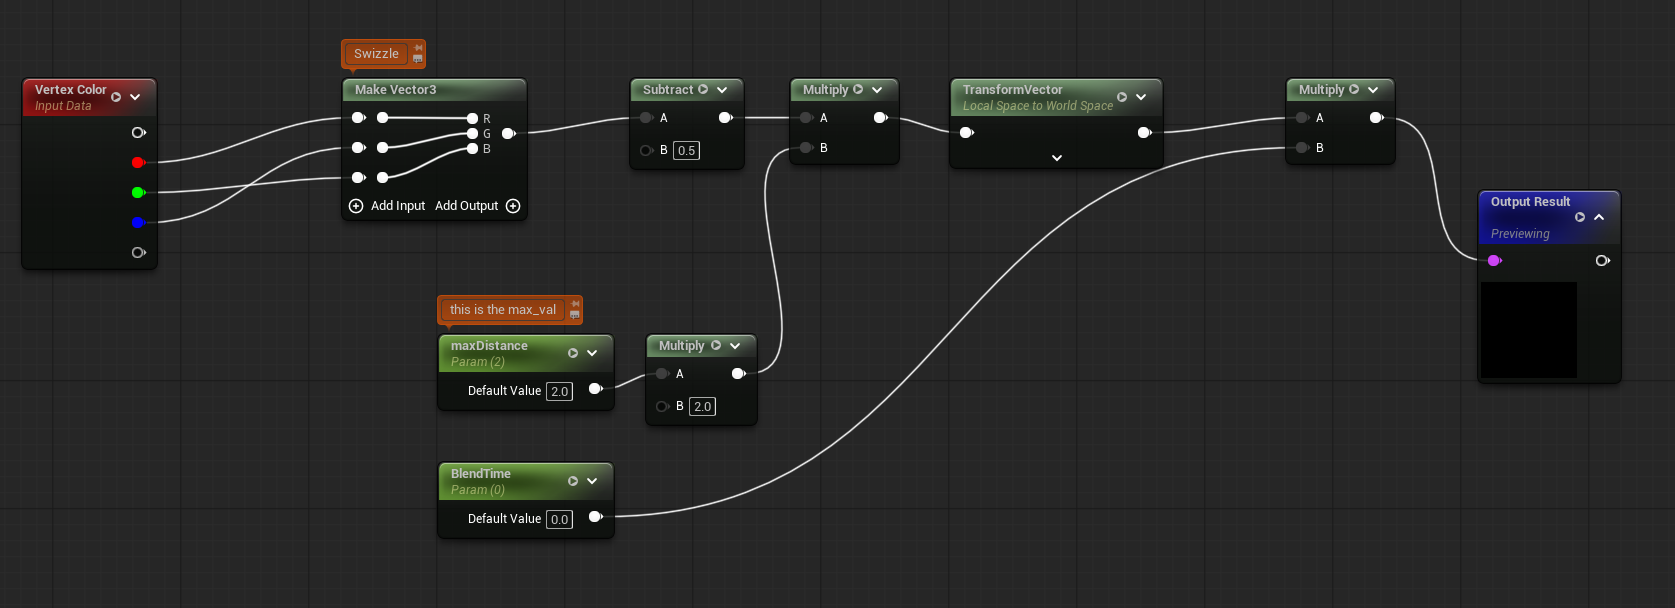1675x608 pixels.
Task: Select the TransformVector node title
Action: click(1013, 90)
